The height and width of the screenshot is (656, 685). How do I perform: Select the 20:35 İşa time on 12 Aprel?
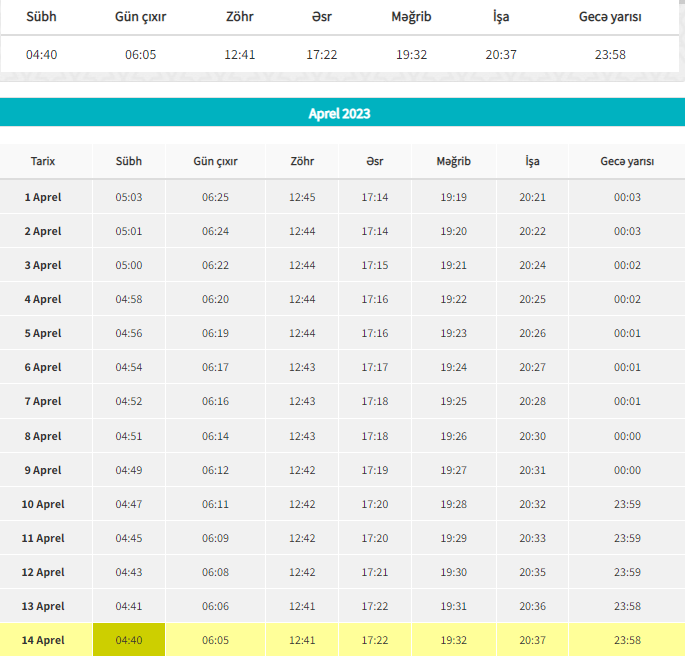coord(533,572)
